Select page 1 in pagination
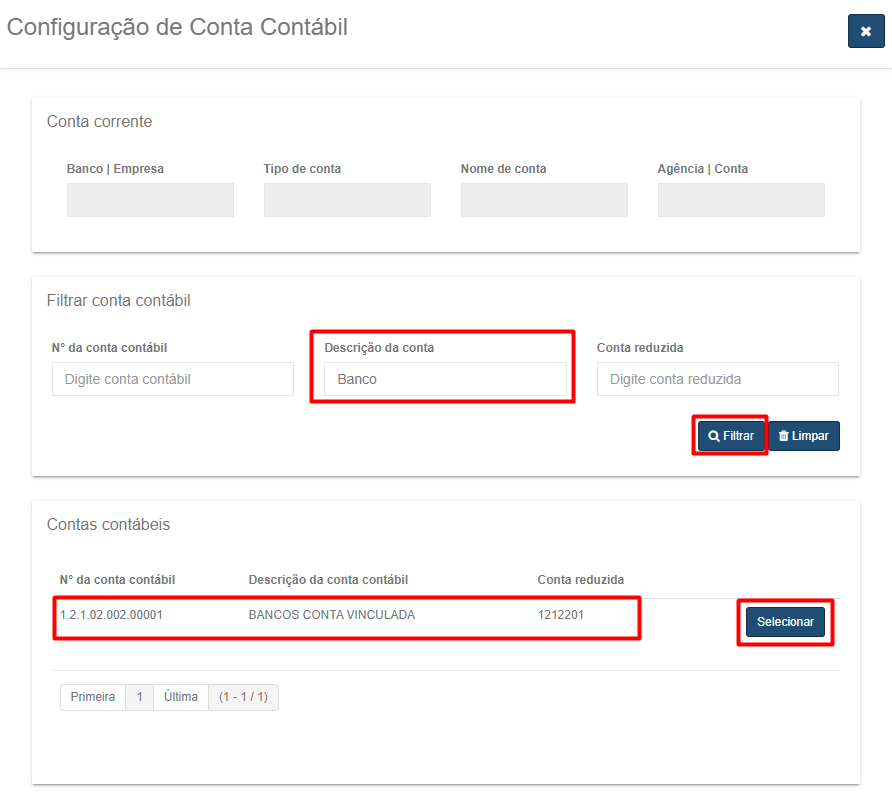The image size is (892, 799). 139,697
